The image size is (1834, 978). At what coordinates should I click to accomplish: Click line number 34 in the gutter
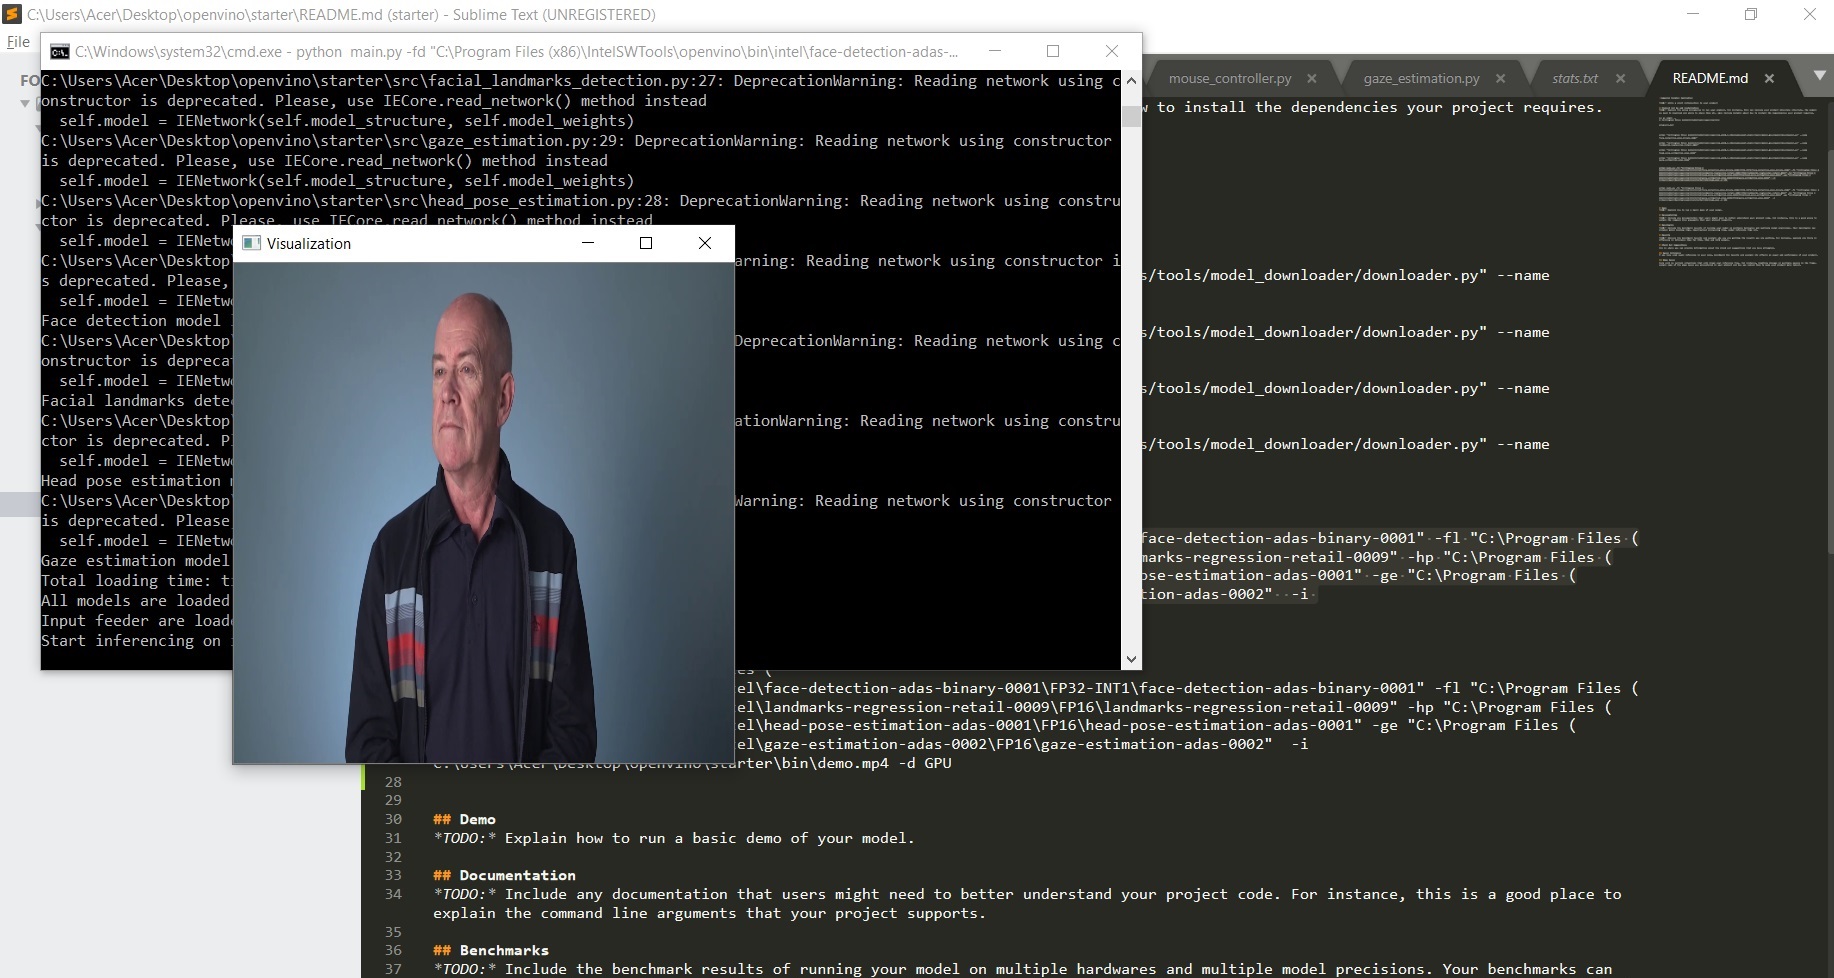(x=393, y=894)
